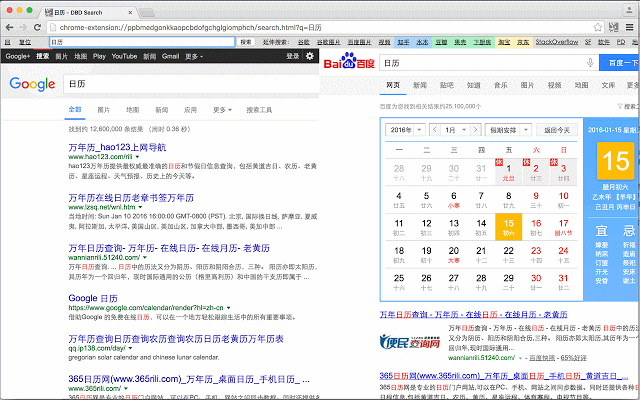This screenshot has width=640, height=400.
Task: Switch to Baidu 贴吧 tab
Action: [x=447, y=85]
